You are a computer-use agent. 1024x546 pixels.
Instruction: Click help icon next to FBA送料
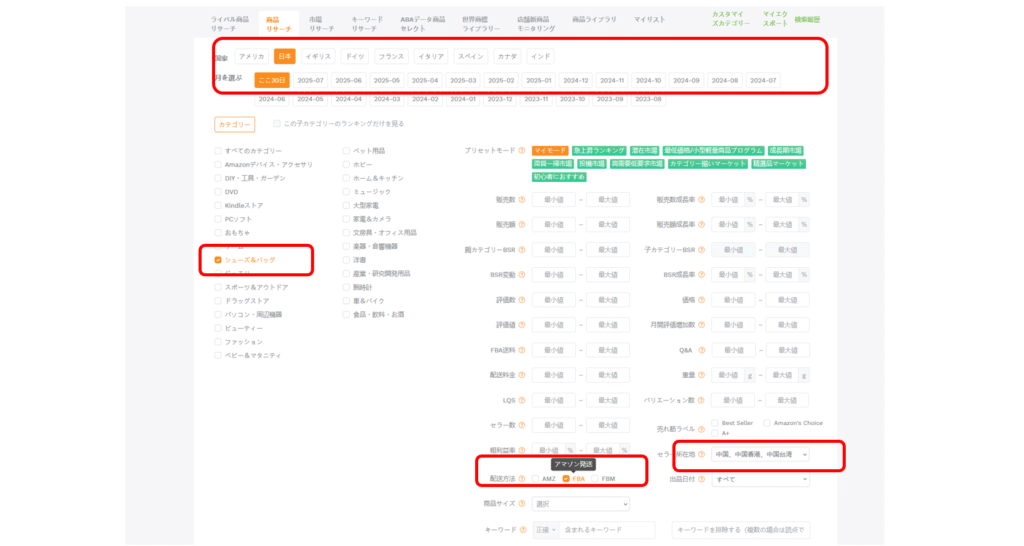tap(522, 350)
